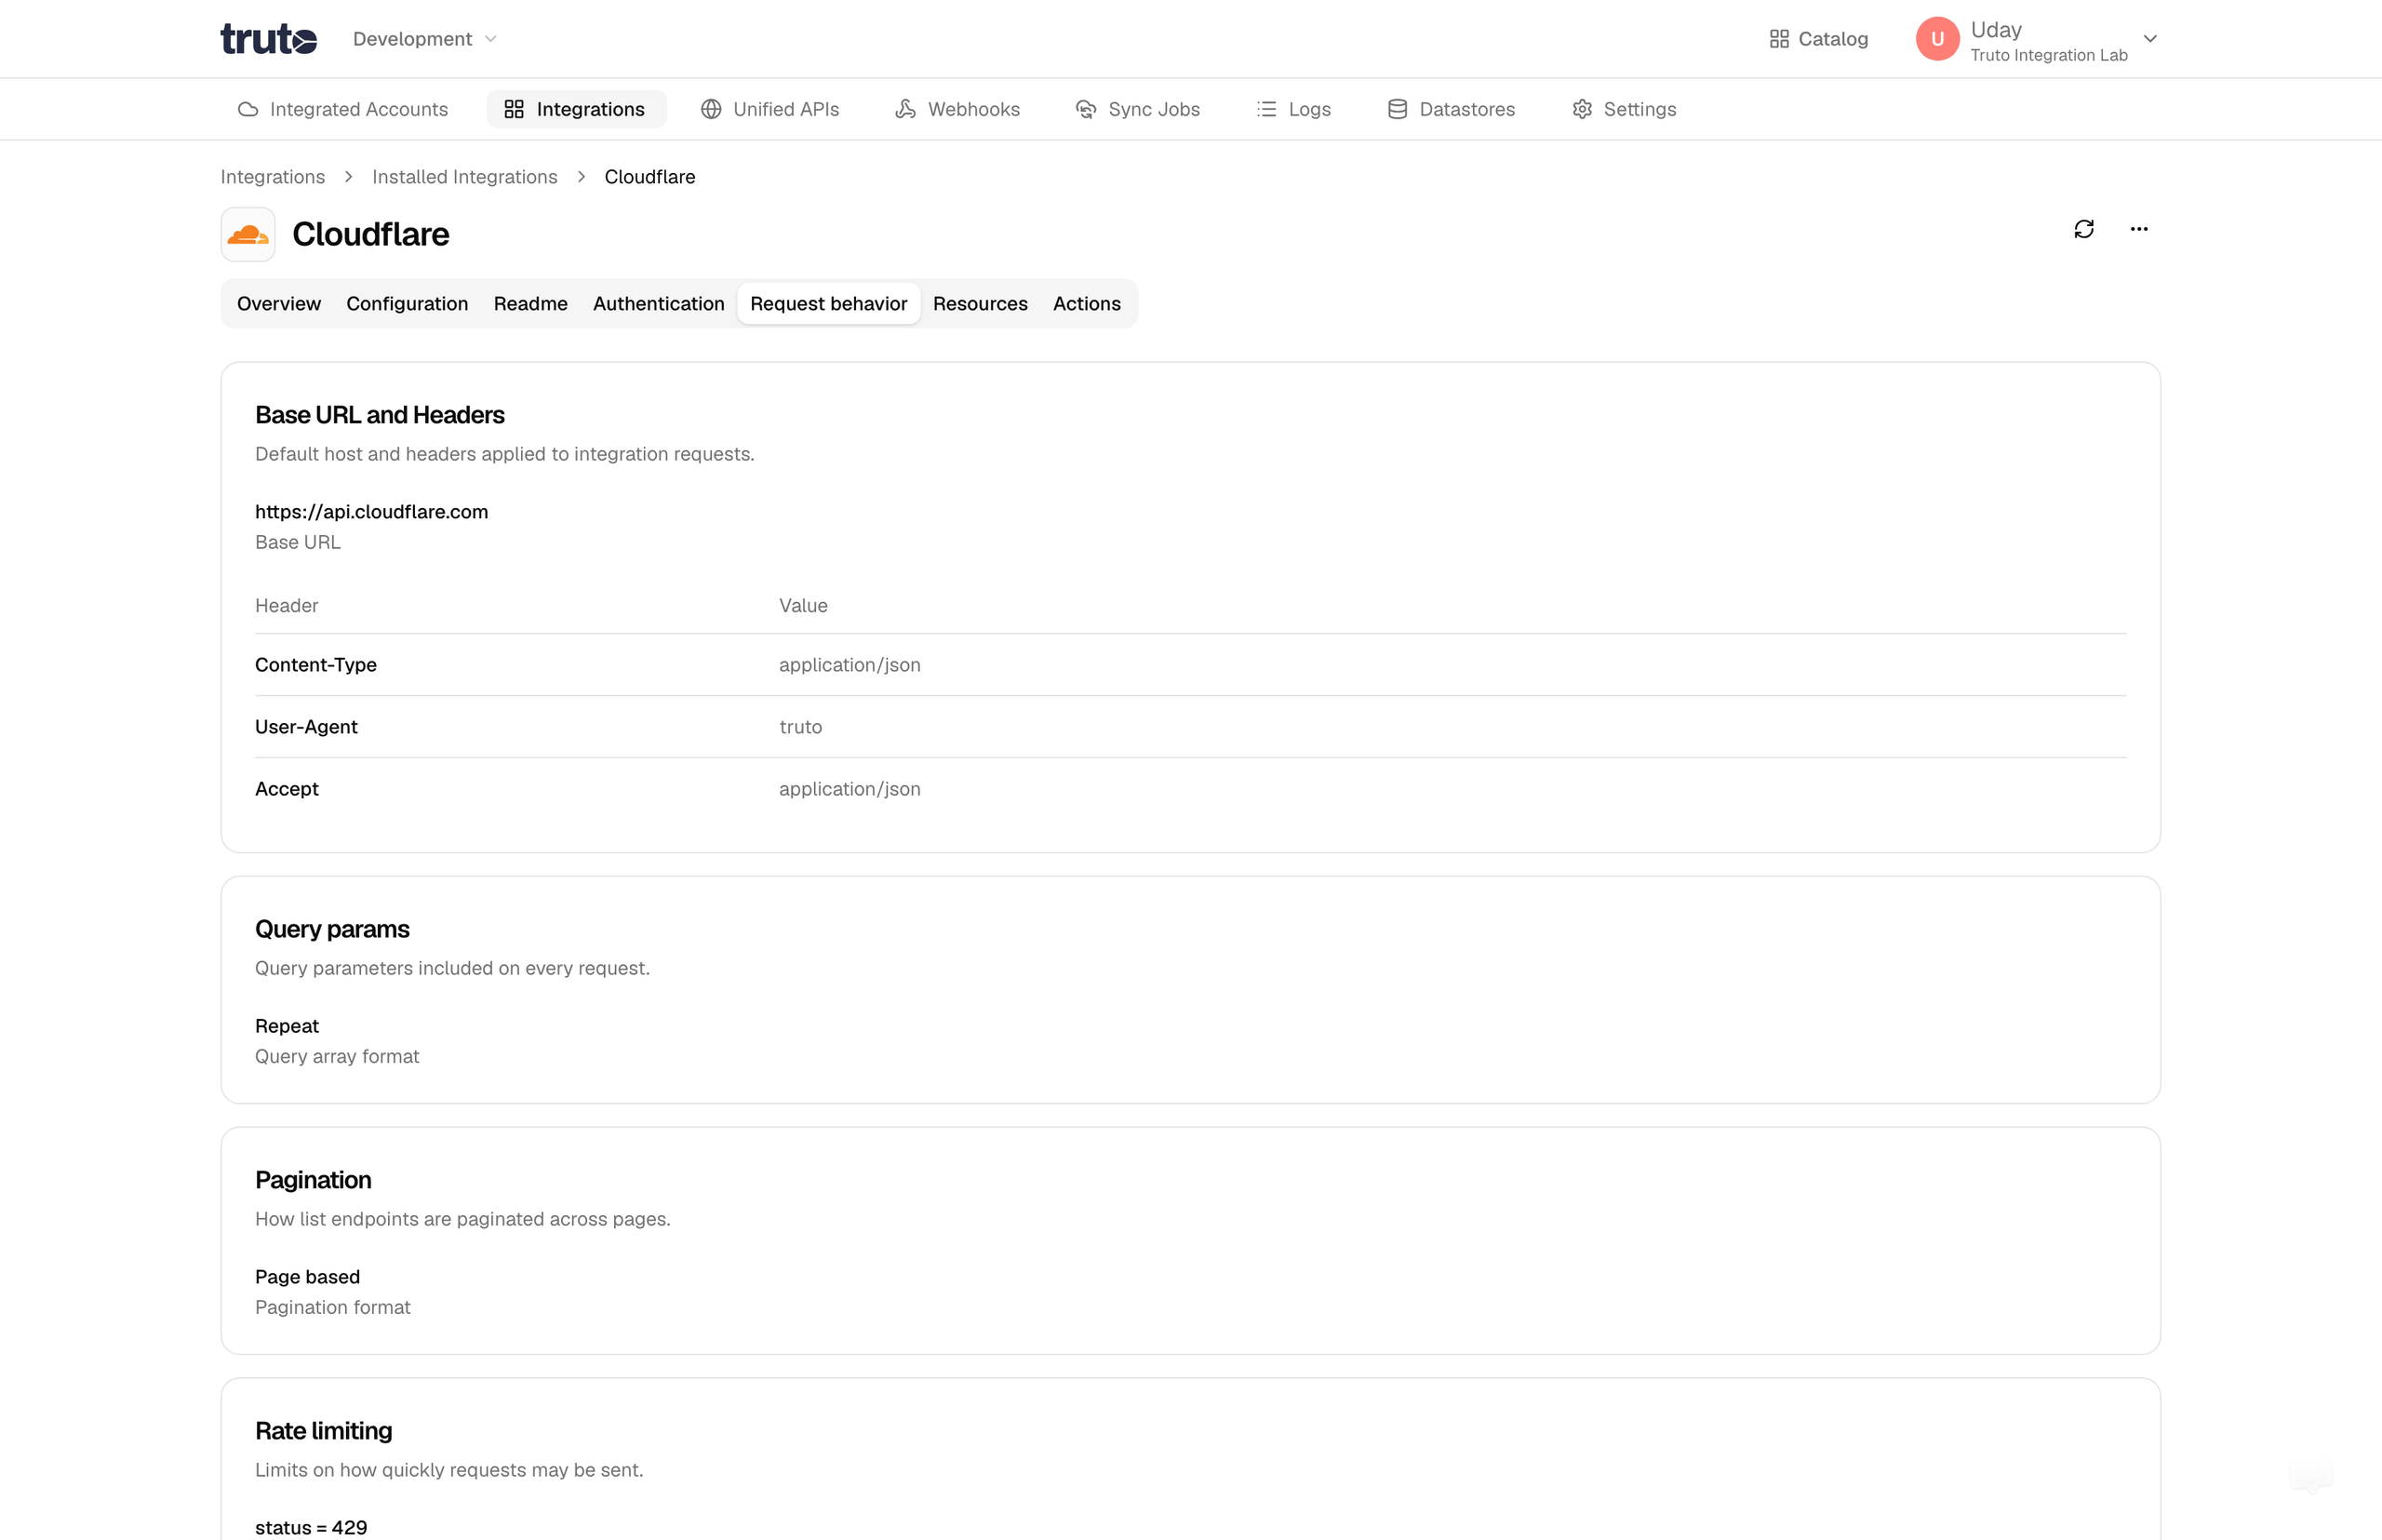Open Sync Jobs section
2382x1540 pixels.
[1138, 109]
